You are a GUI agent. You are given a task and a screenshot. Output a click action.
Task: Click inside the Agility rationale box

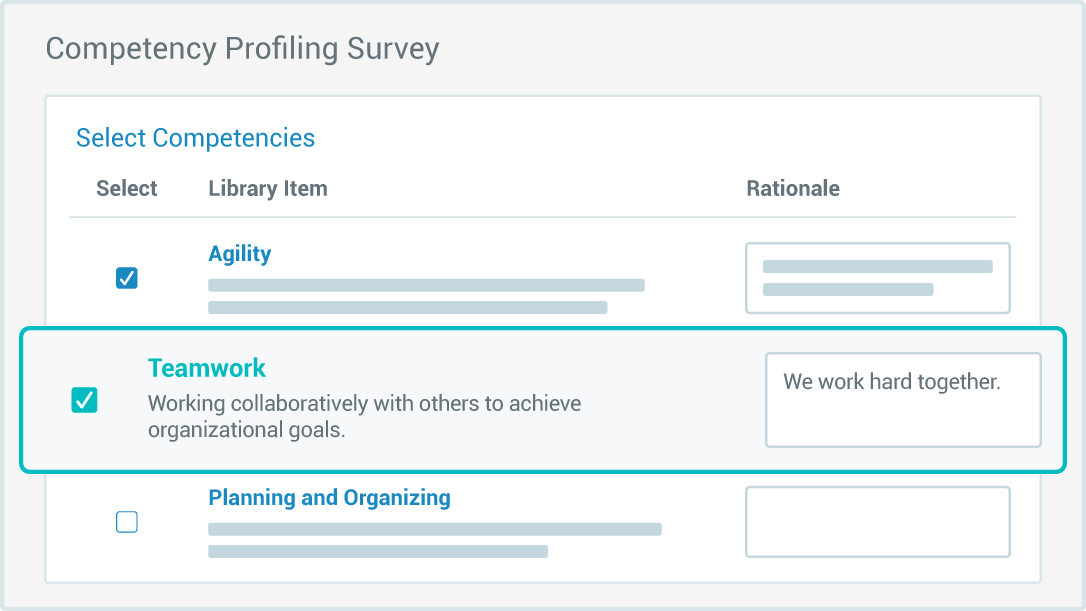(x=877, y=278)
